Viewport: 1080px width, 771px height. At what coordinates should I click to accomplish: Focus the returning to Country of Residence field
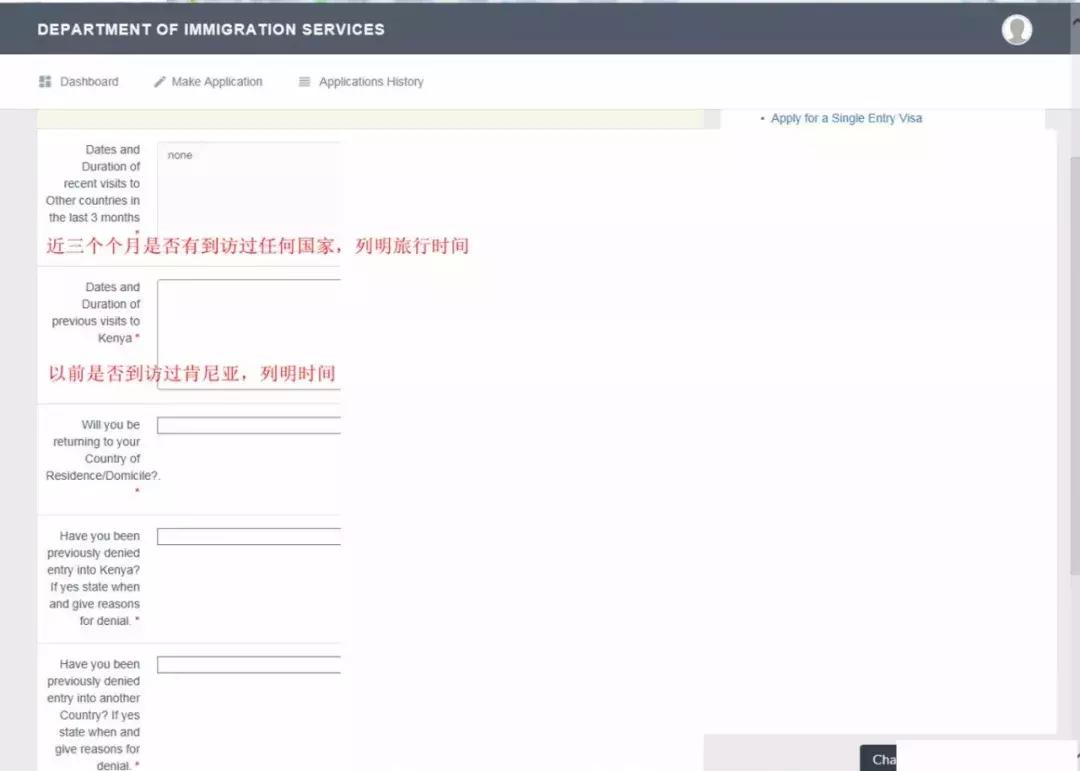click(248, 424)
